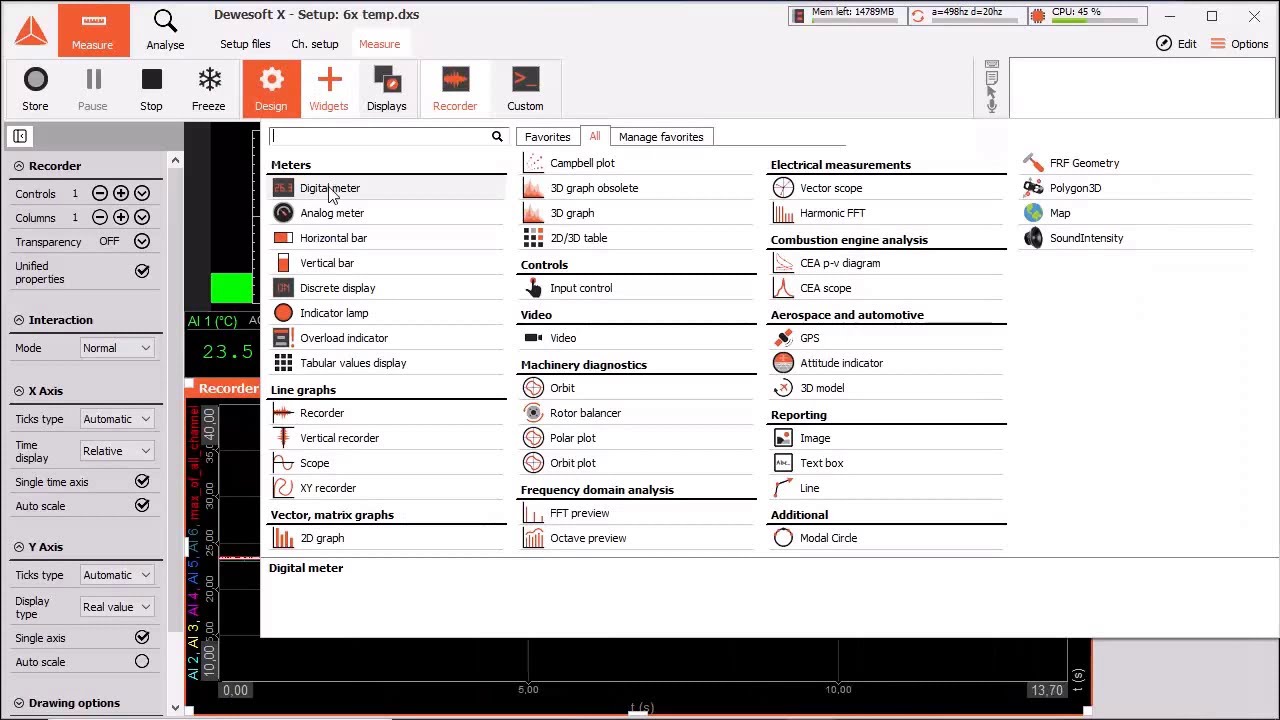Freeze the measurement display
1280x720 pixels.
[x=209, y=89]
